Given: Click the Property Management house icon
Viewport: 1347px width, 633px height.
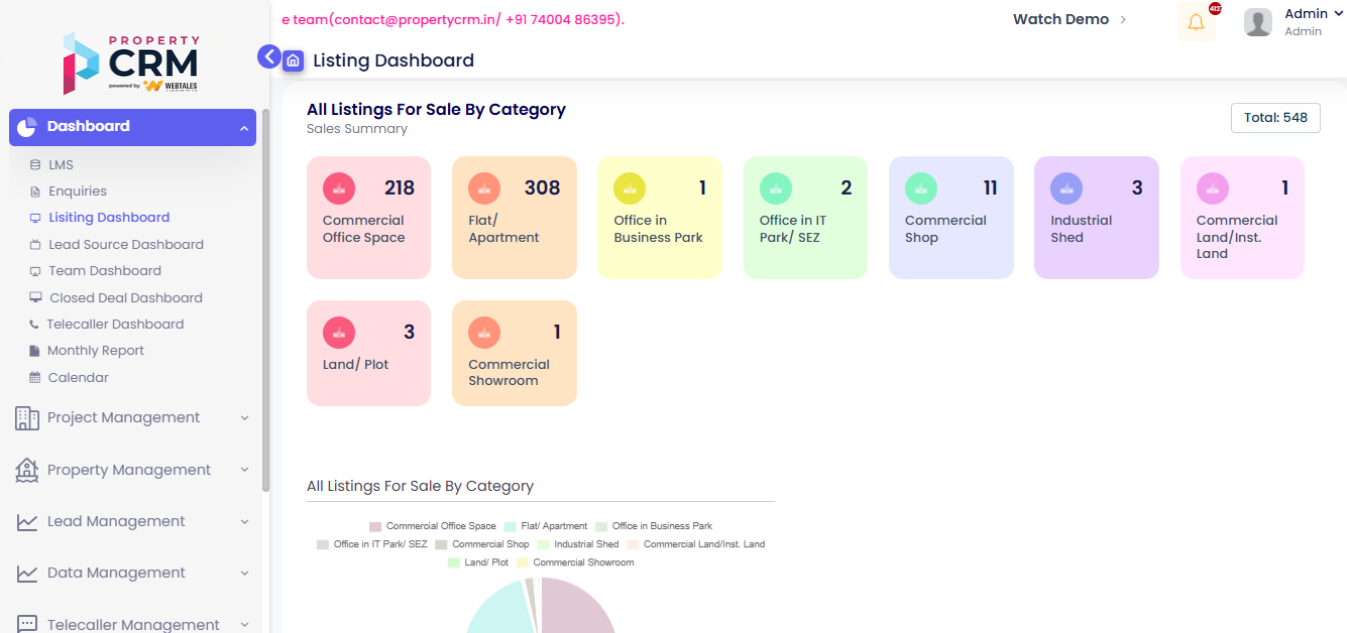Looking at the screenshot, I should [27, 470].
